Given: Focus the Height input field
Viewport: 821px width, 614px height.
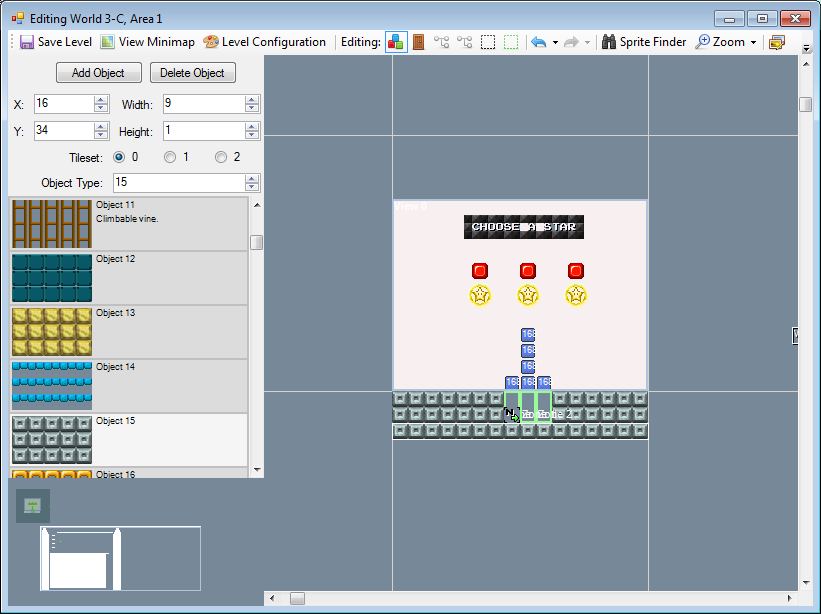Looking at the screenshot, I should click(x=204, y=130).
